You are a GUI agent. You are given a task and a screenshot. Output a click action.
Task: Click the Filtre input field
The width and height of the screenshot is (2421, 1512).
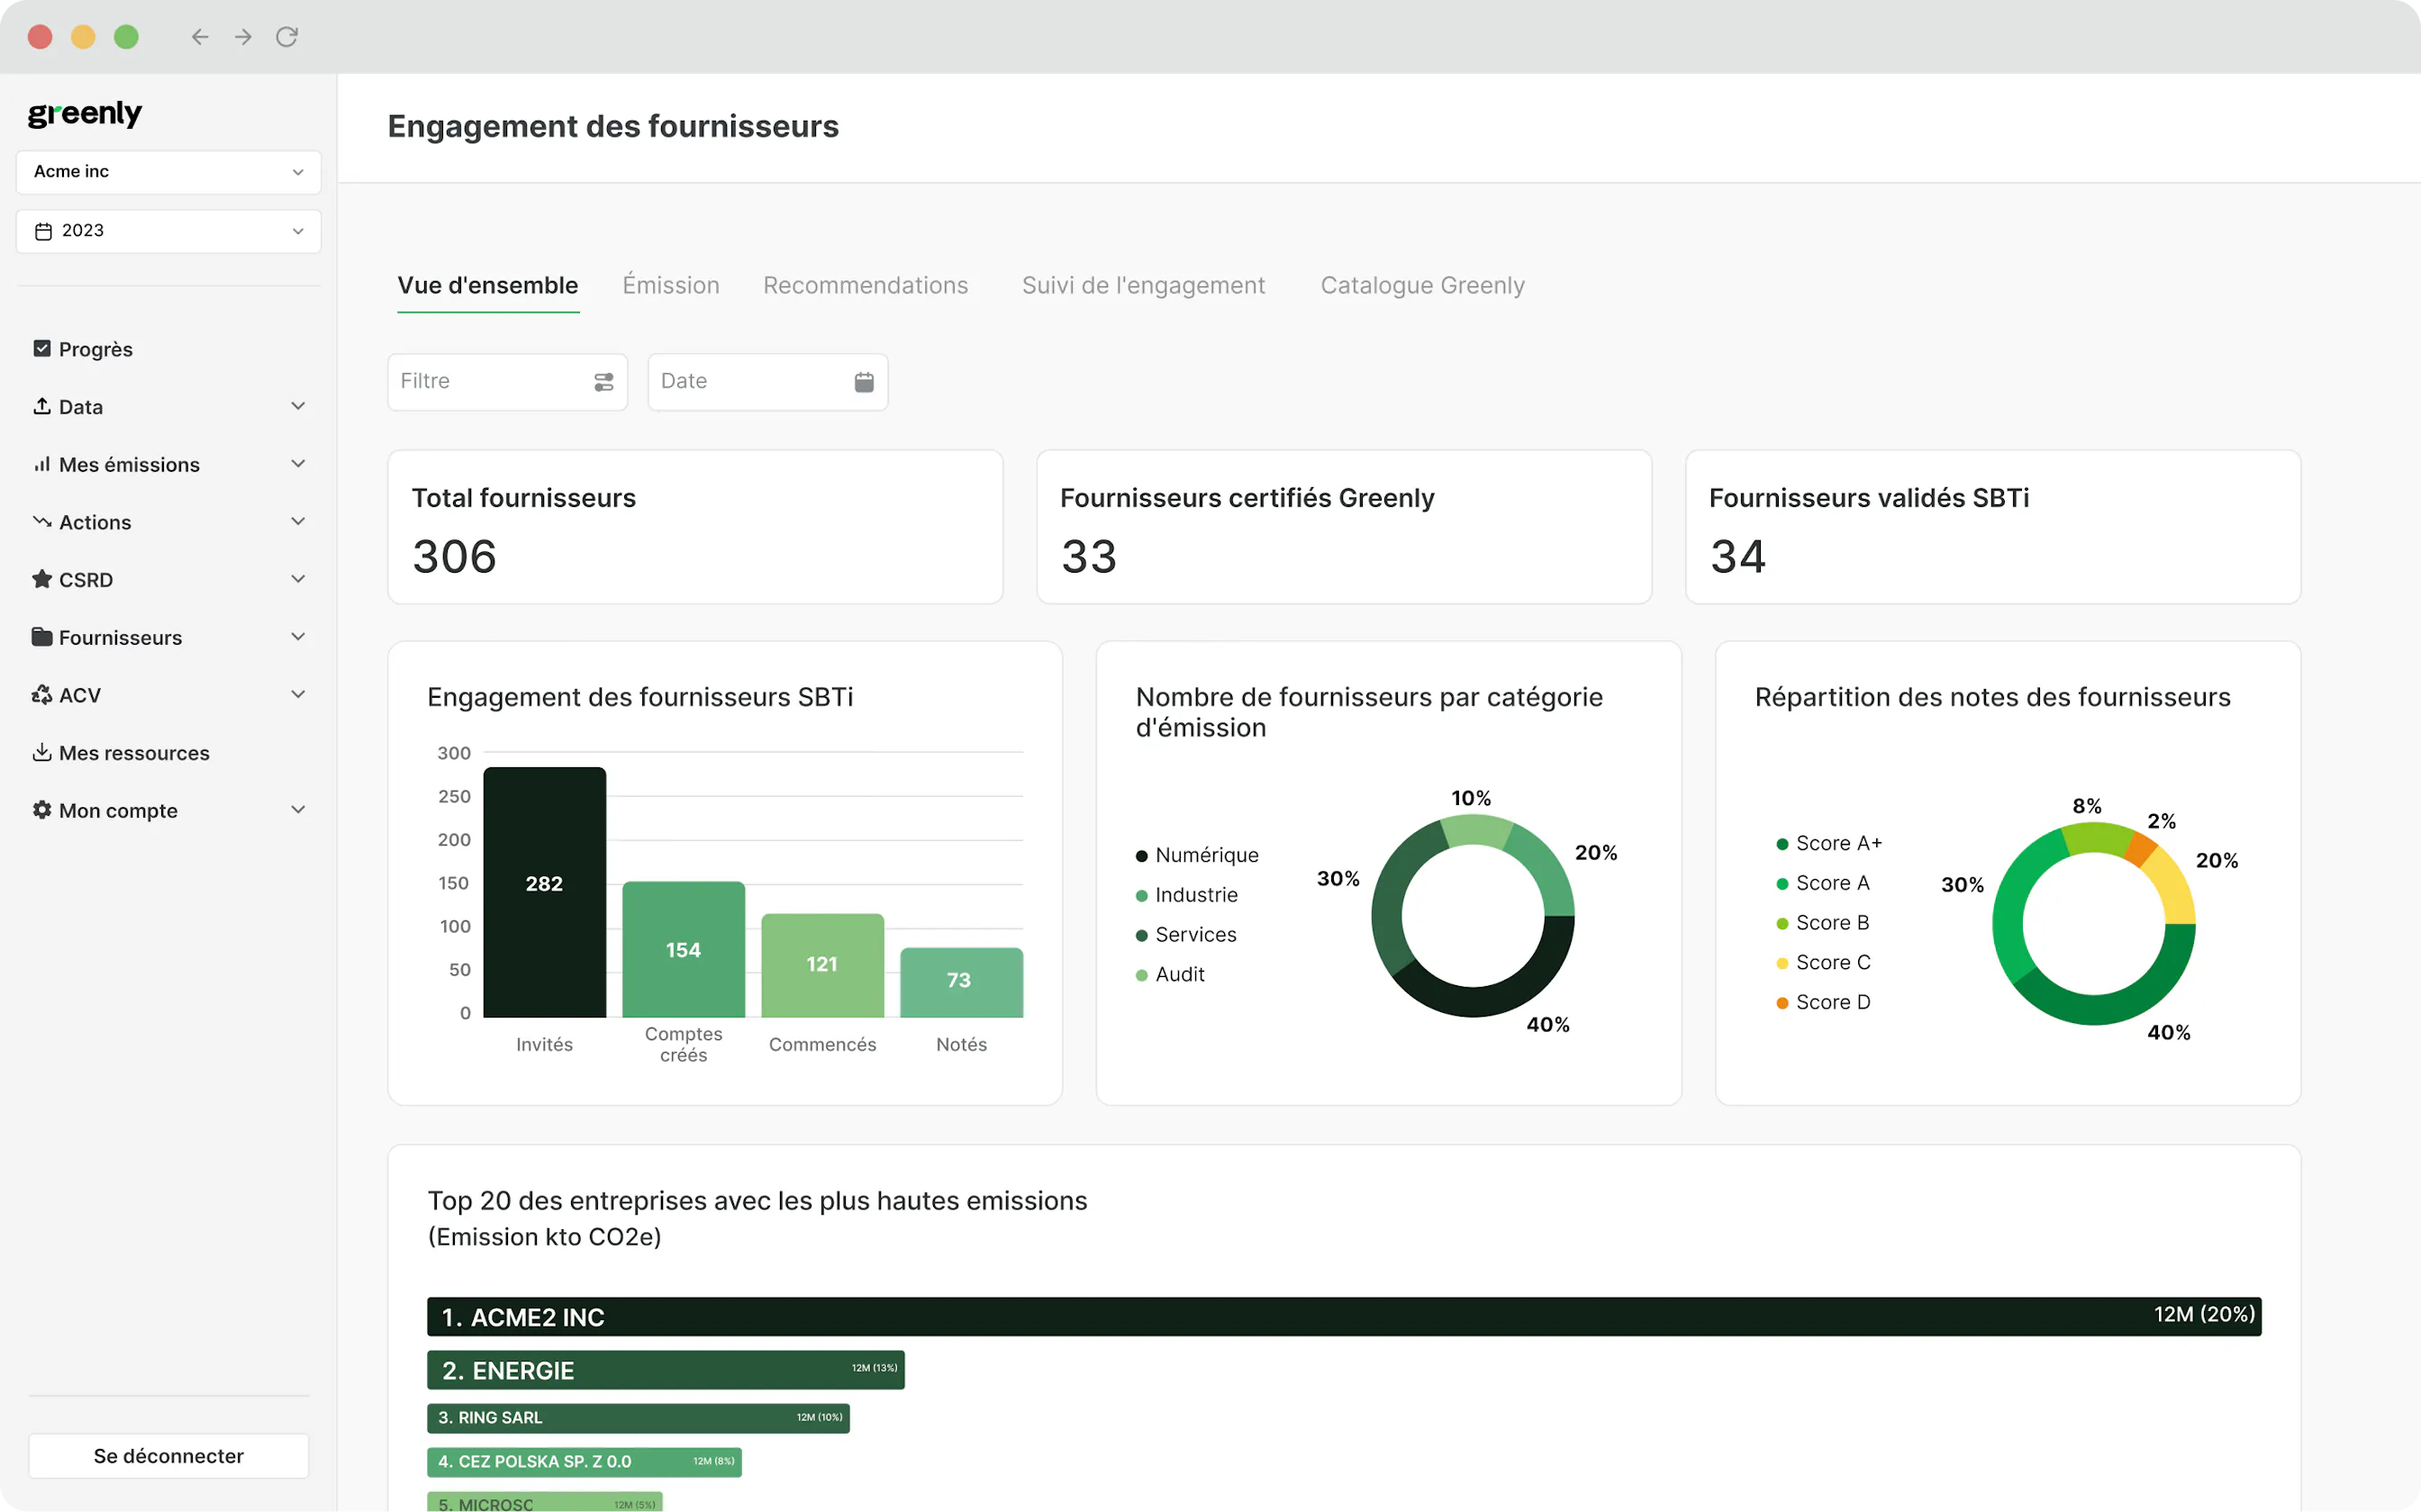click(x=507, y=382)
